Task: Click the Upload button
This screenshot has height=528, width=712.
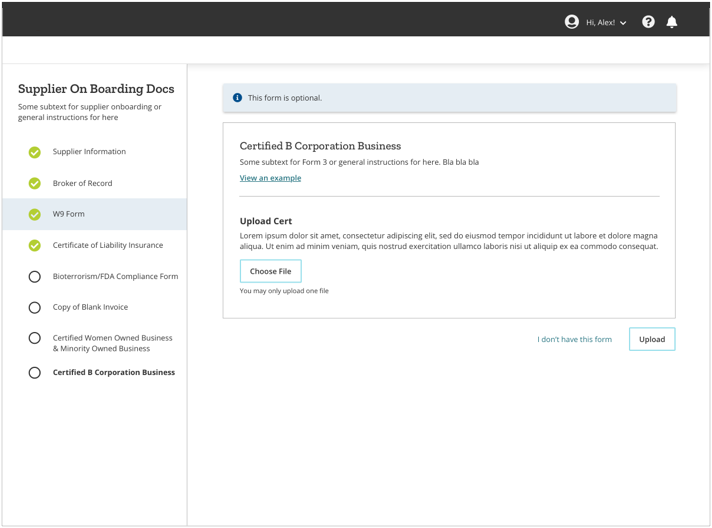Action: 652,339
